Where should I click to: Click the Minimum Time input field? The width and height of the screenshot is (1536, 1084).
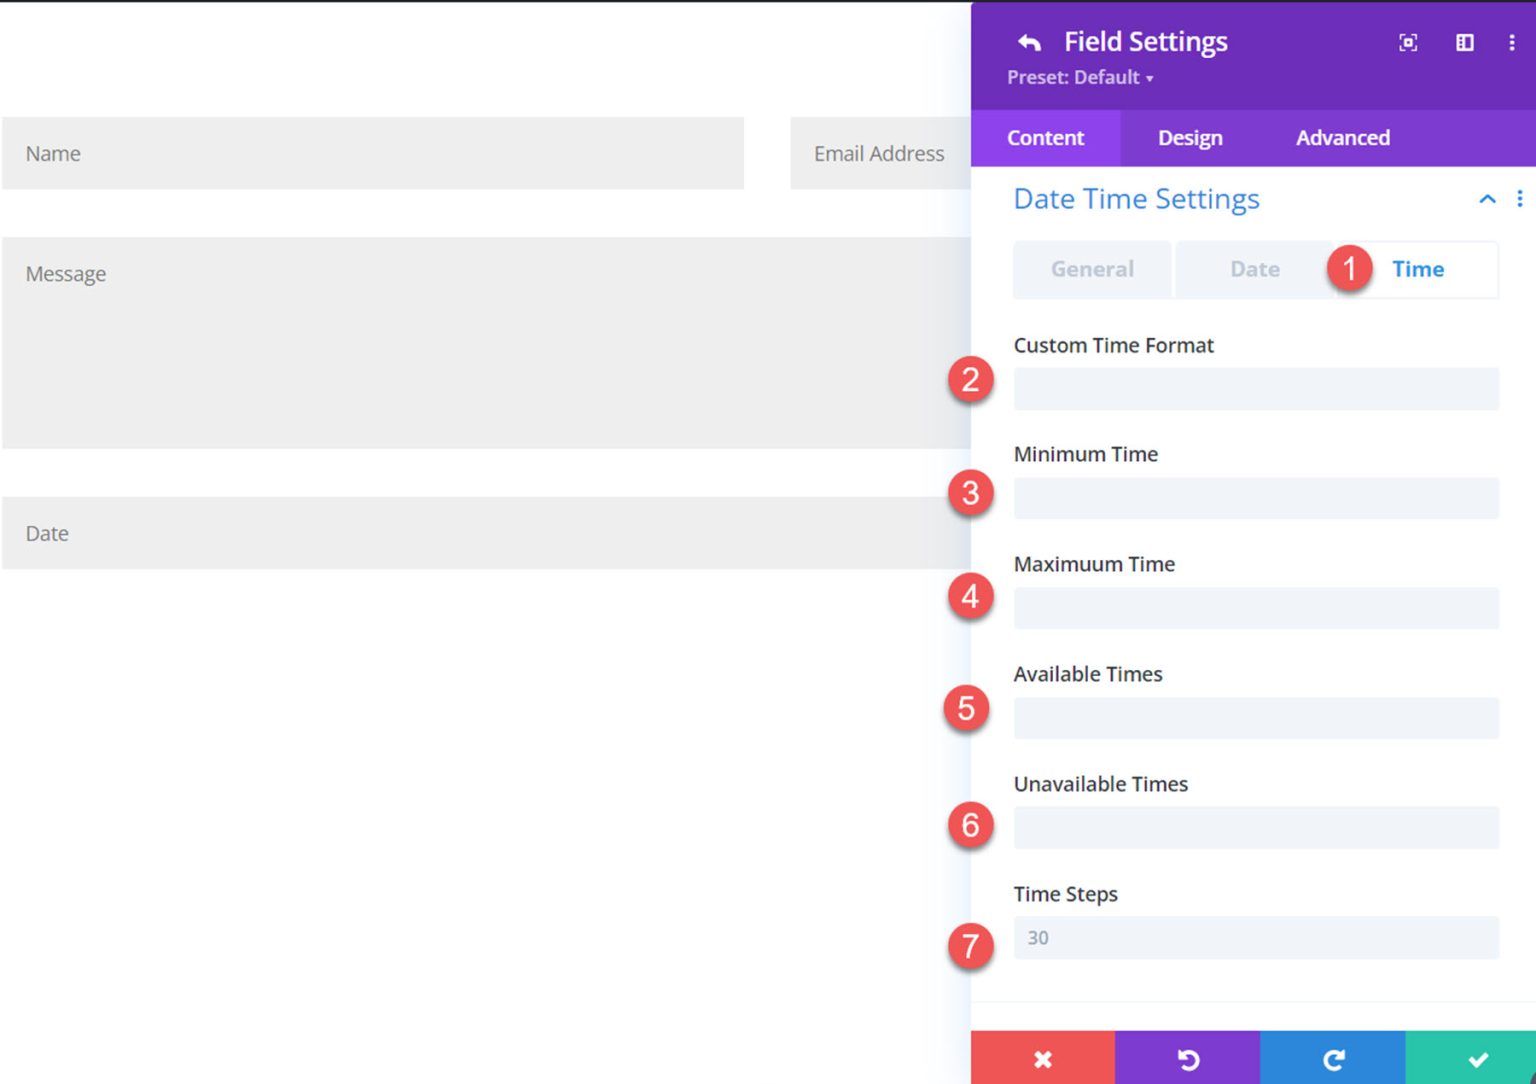(1255, 498)
